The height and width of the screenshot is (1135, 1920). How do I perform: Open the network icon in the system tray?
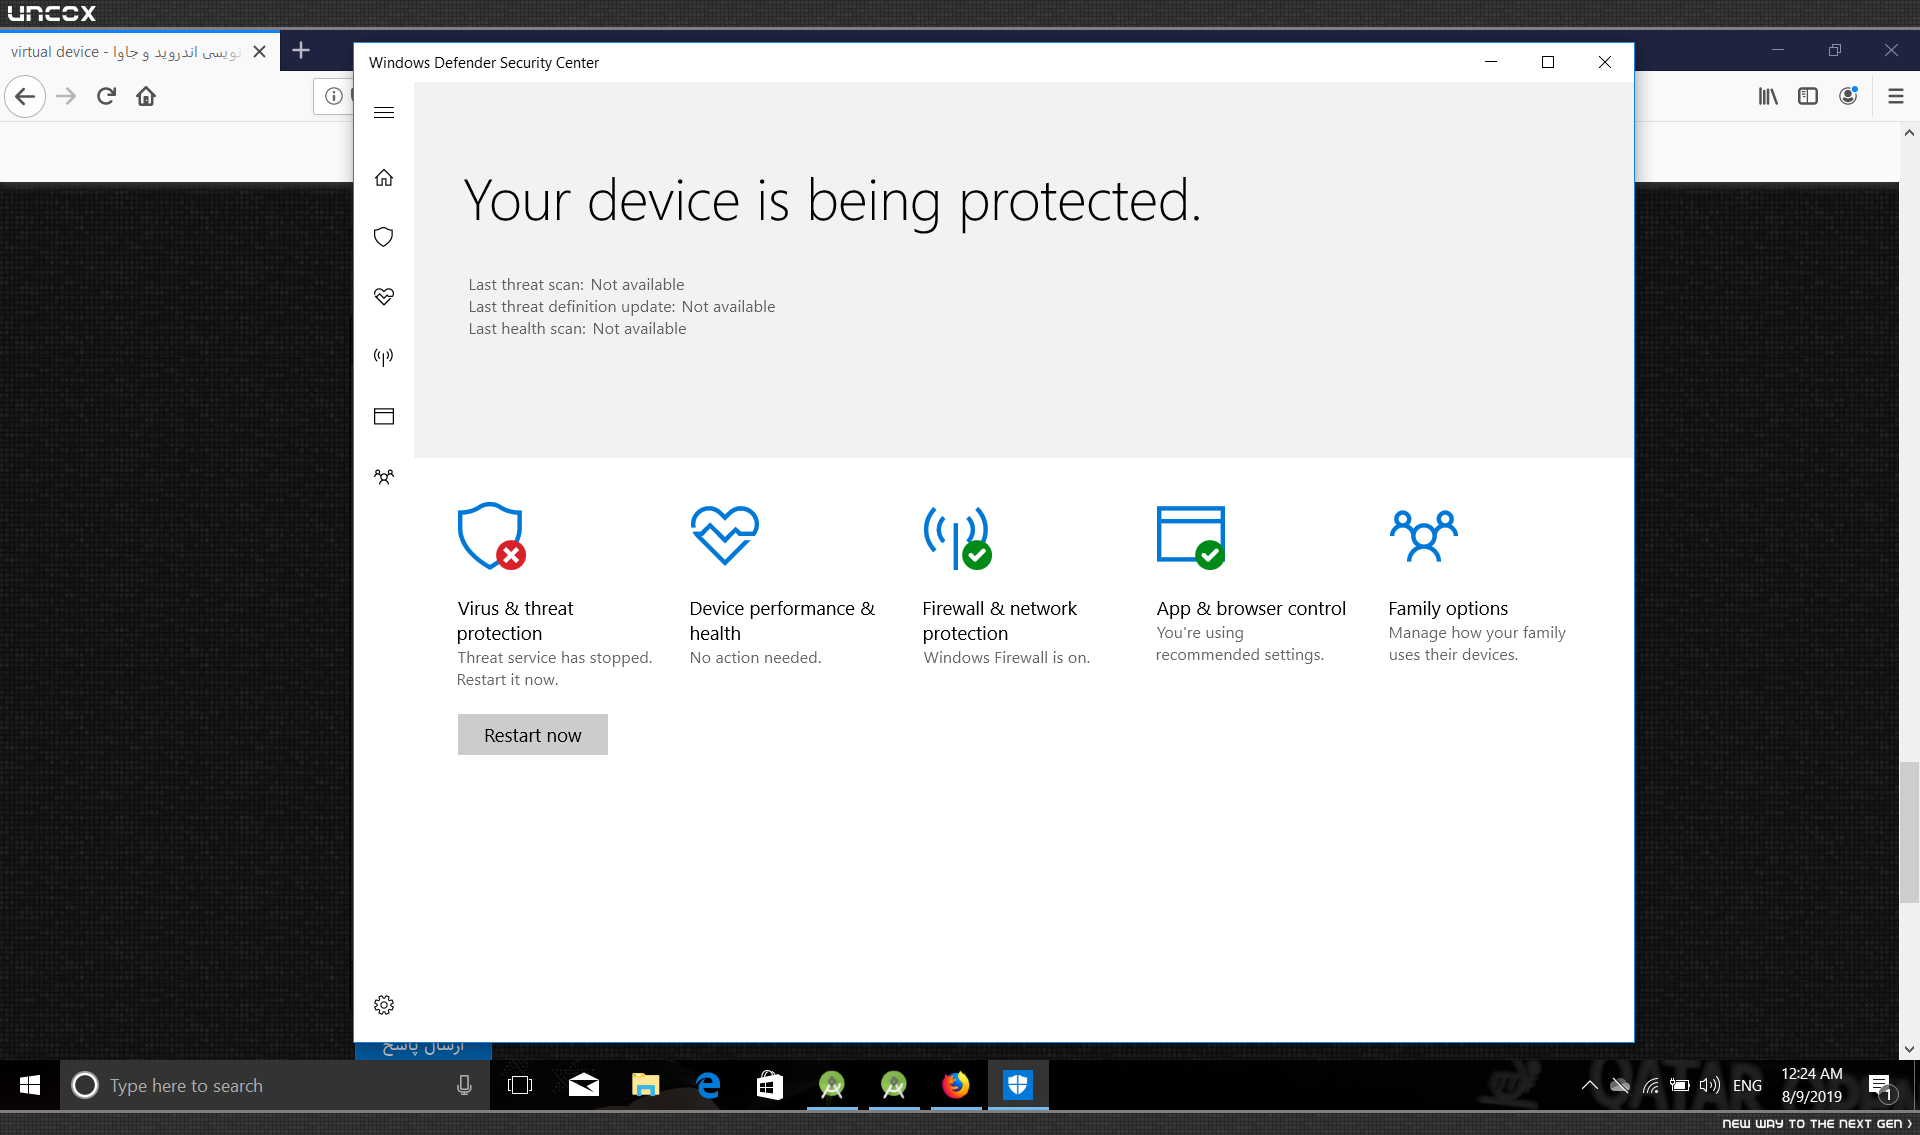[x=1651, y=1085]
